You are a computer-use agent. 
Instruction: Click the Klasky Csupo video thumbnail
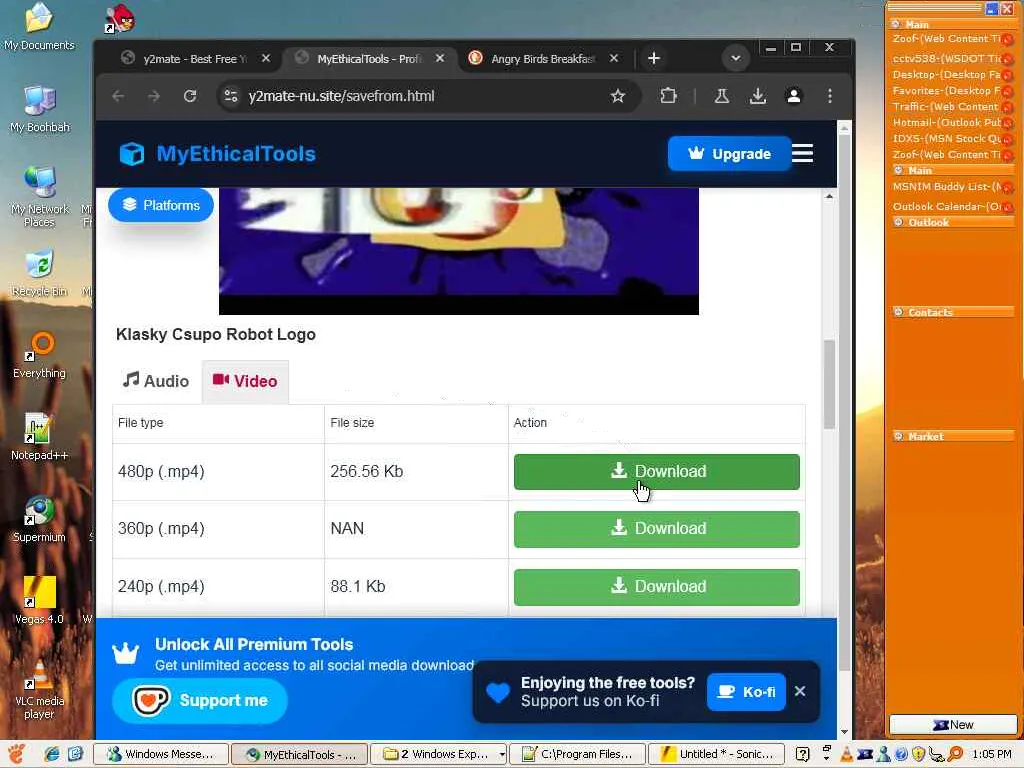click(458, 251)
